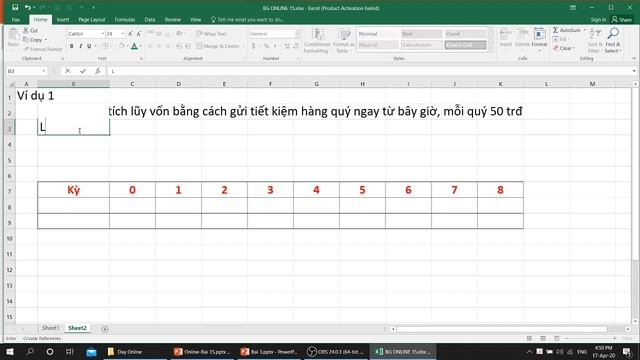The height and width of the screenshot is (360, 640).
Task: Switch to the Page Layout ribbon tab
Action: (92, 20)
